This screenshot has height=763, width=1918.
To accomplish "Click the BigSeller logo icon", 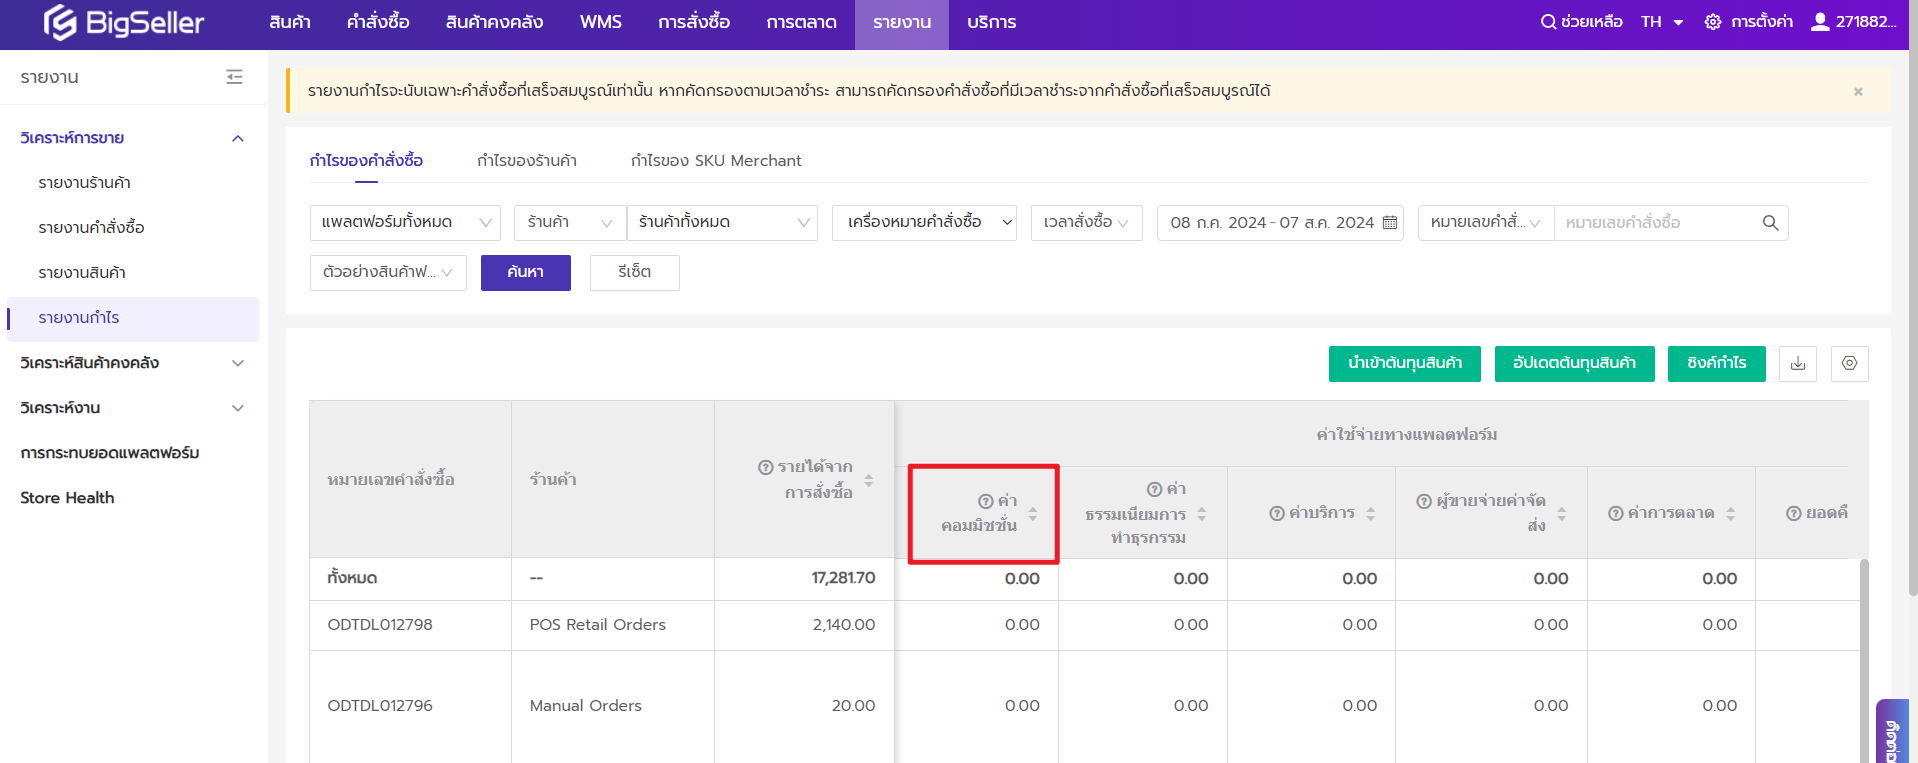I will point(60,22).
